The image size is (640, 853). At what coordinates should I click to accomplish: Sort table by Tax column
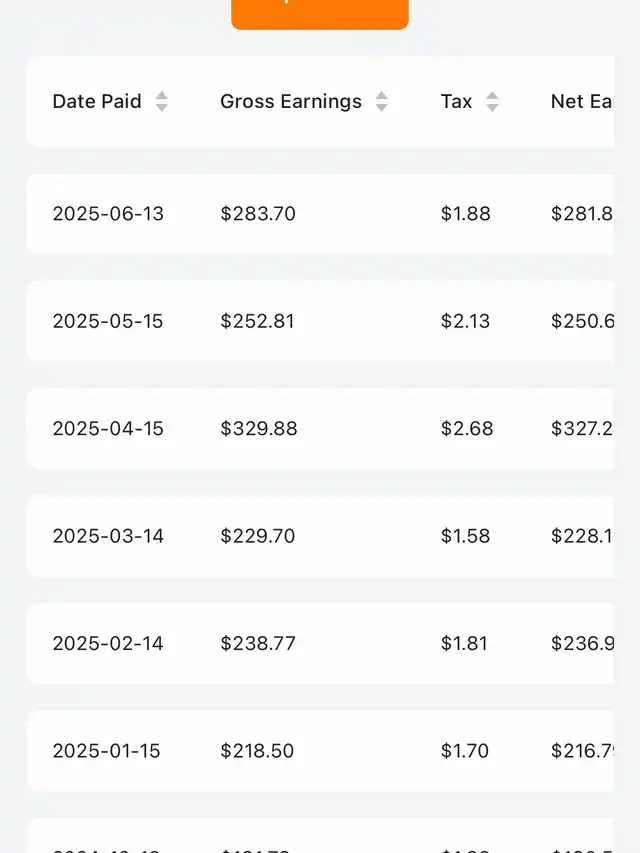(492, 101)
